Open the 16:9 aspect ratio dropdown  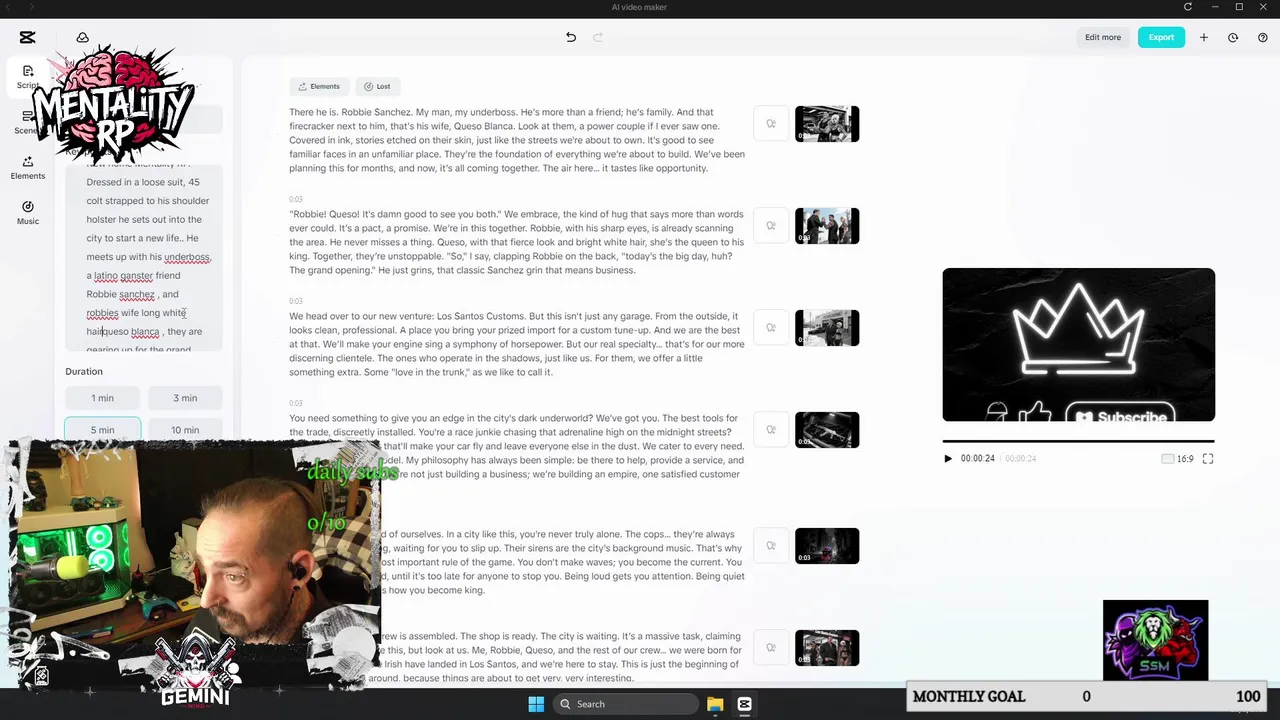(1177, 458)
